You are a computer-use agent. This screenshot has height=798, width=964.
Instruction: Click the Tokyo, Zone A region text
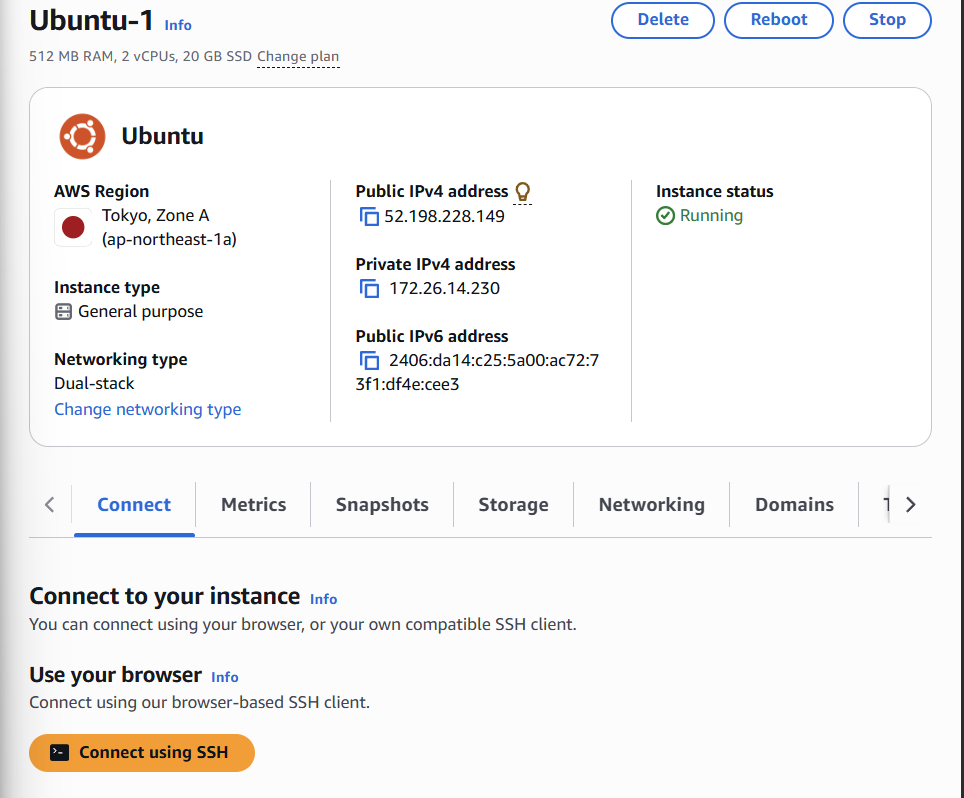click(x=156, y=216)
